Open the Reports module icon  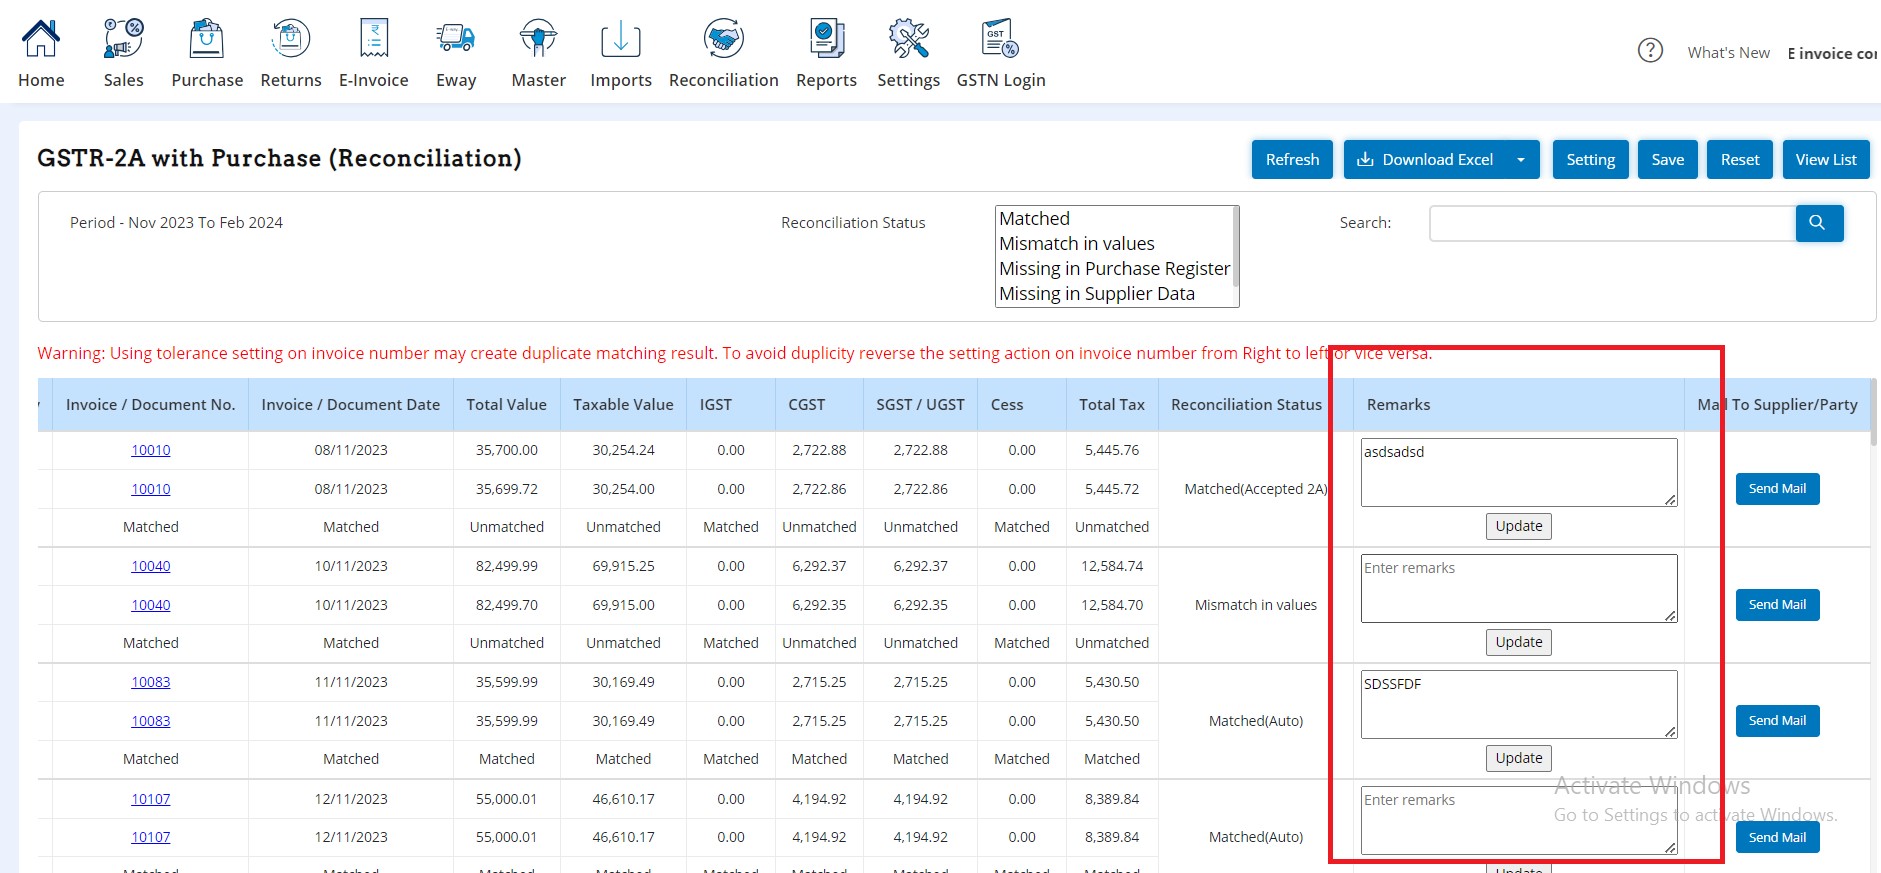coord(827,39)
